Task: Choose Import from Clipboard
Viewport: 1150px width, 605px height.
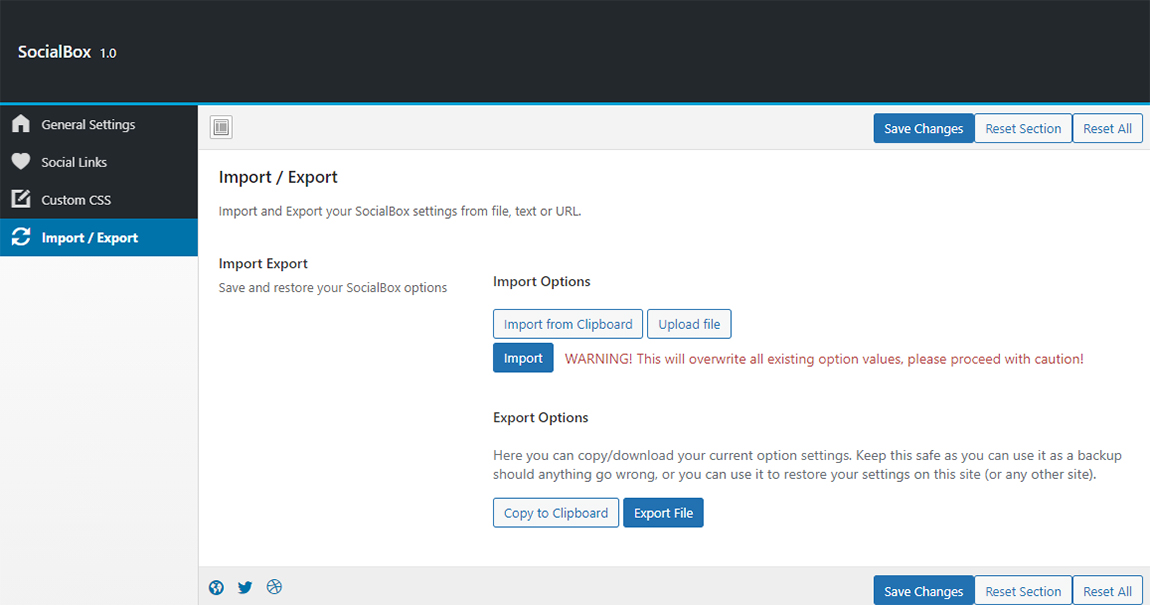Action: tap(567, 323)
